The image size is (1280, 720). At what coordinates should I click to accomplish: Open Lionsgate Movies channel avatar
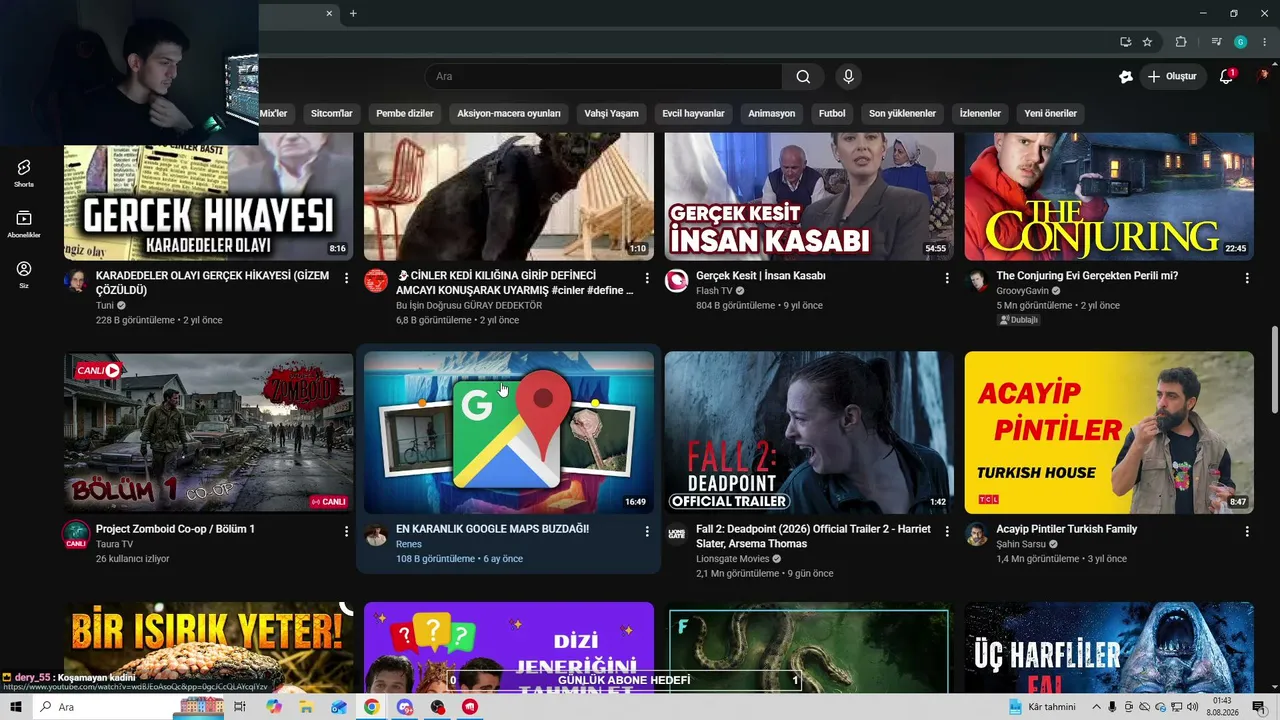coord(676,534)
